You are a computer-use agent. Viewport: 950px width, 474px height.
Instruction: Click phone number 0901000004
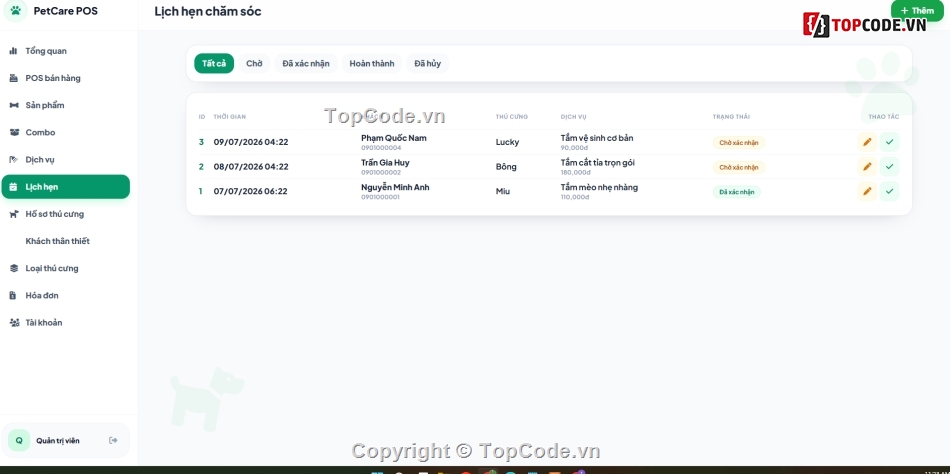point(381,148)
